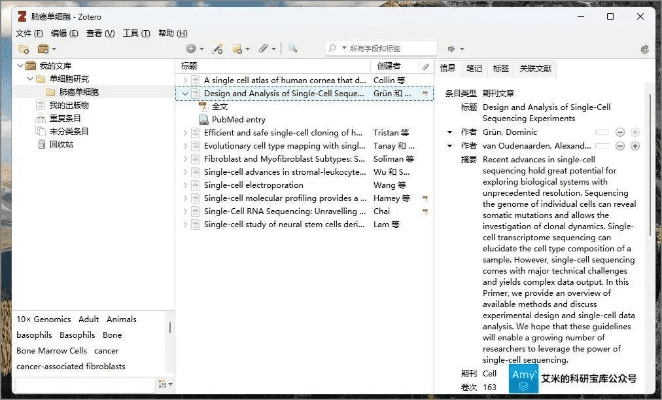Click the minus button beside Grün, Dominic
This screenshot has height=400, width=662.
(x=620, y=132)
